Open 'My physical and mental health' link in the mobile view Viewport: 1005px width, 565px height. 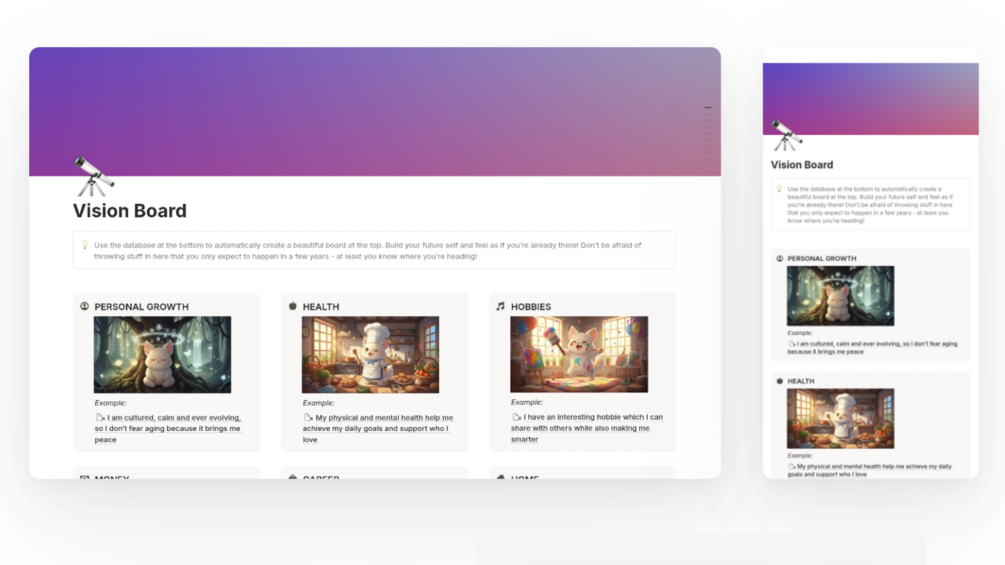(x=870, y=470)
